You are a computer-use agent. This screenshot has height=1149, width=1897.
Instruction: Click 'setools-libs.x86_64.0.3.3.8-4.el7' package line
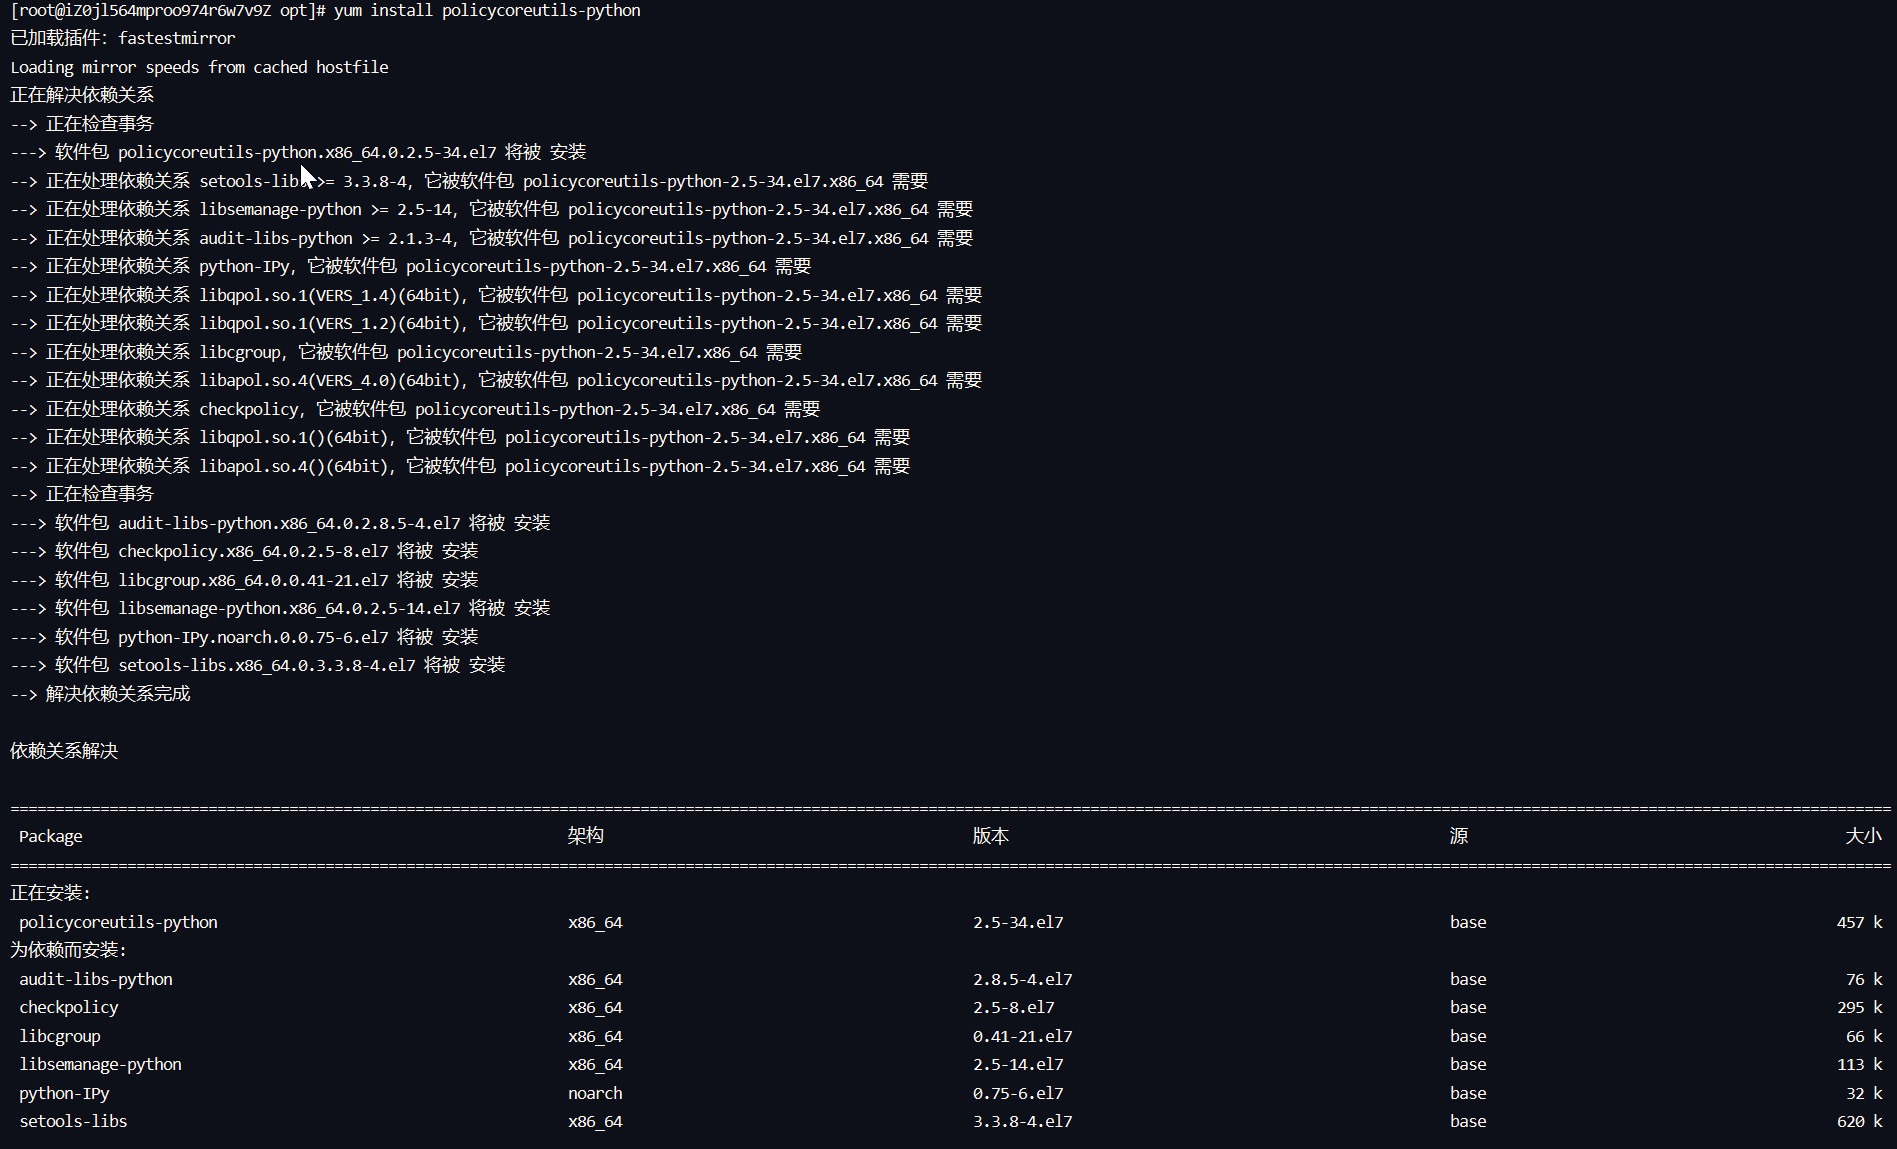[x=267, y=665]
